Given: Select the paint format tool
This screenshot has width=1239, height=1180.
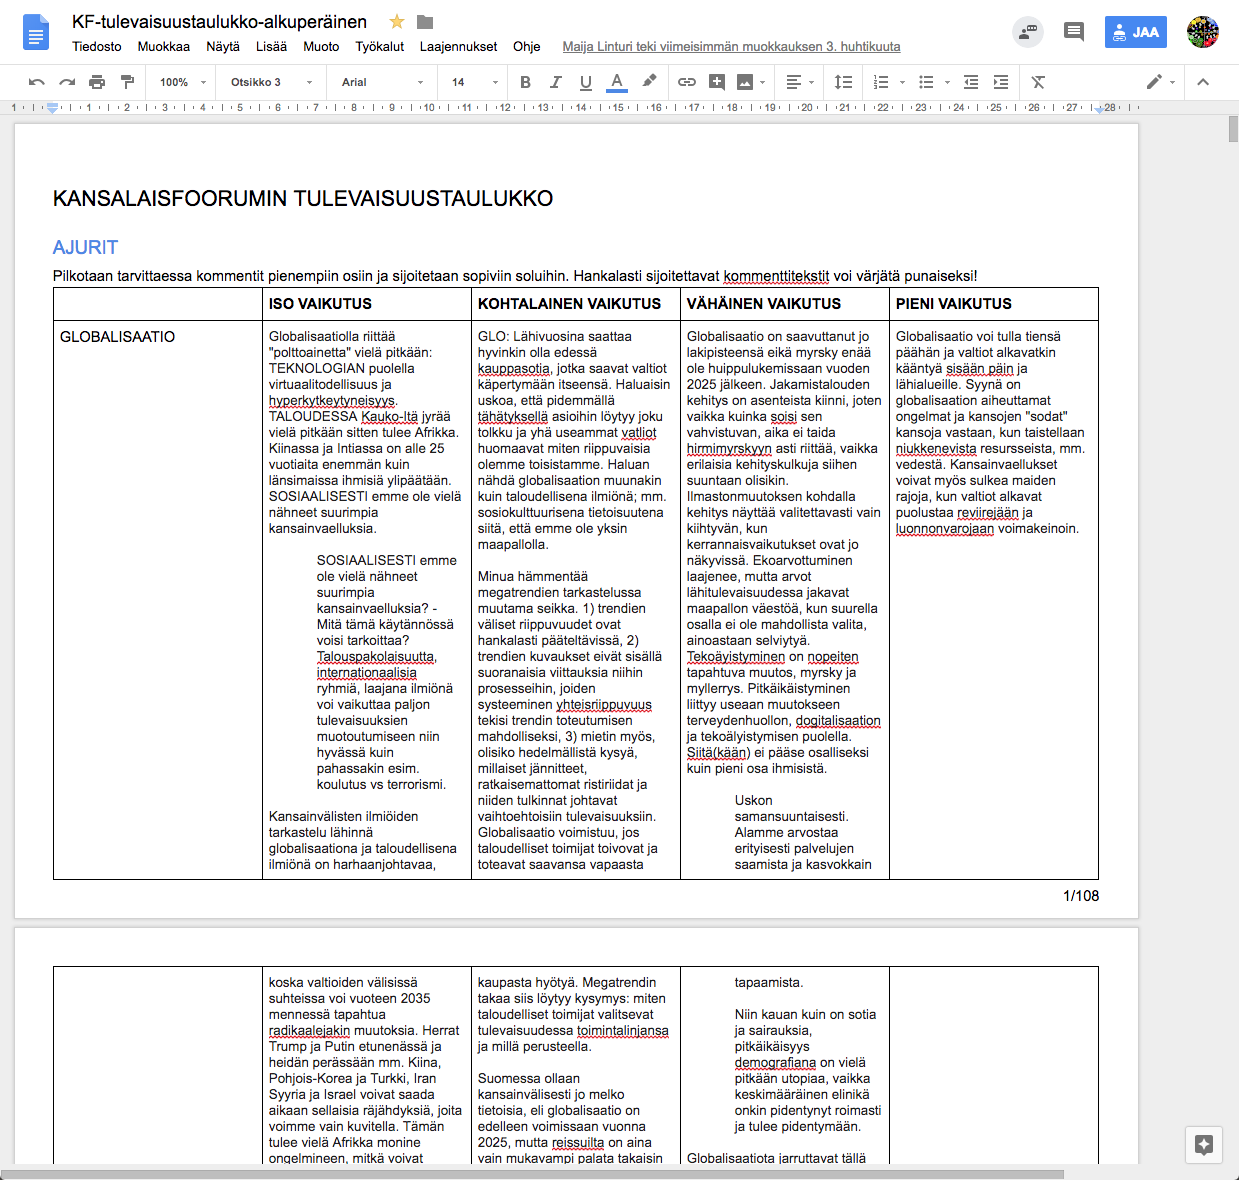Looking at the screenshot, I should point(127,82).
